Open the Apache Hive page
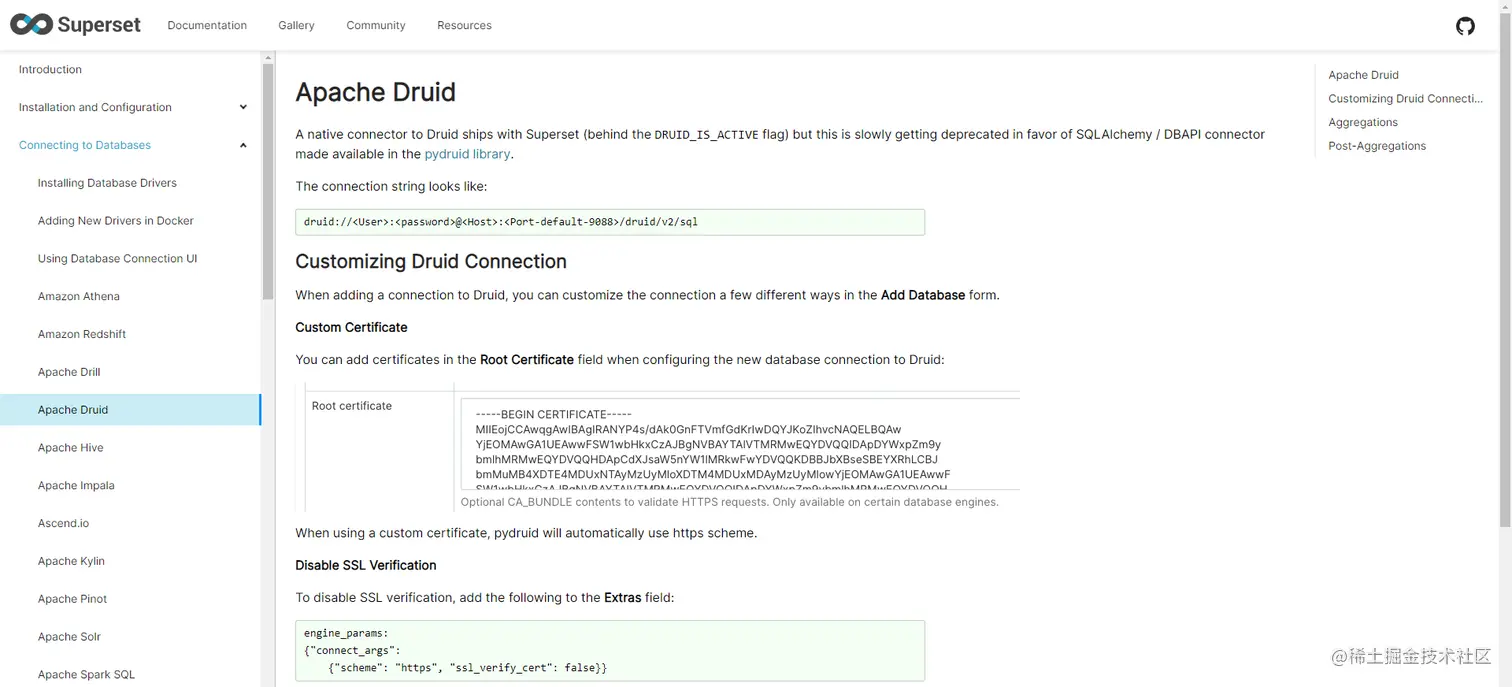Image resolution: width=1512 pixels, height=687 pixels. 71,448
